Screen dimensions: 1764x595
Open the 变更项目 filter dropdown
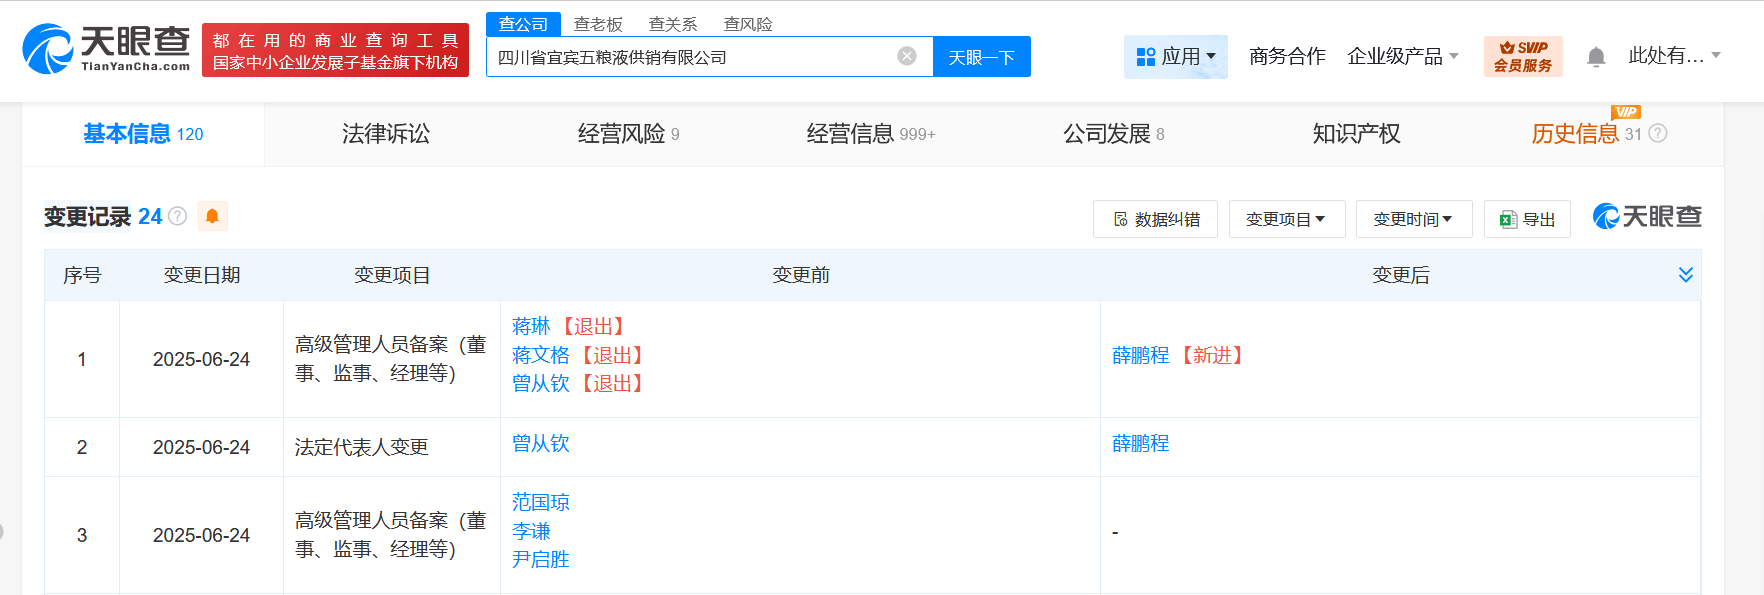coord(1286,219)
